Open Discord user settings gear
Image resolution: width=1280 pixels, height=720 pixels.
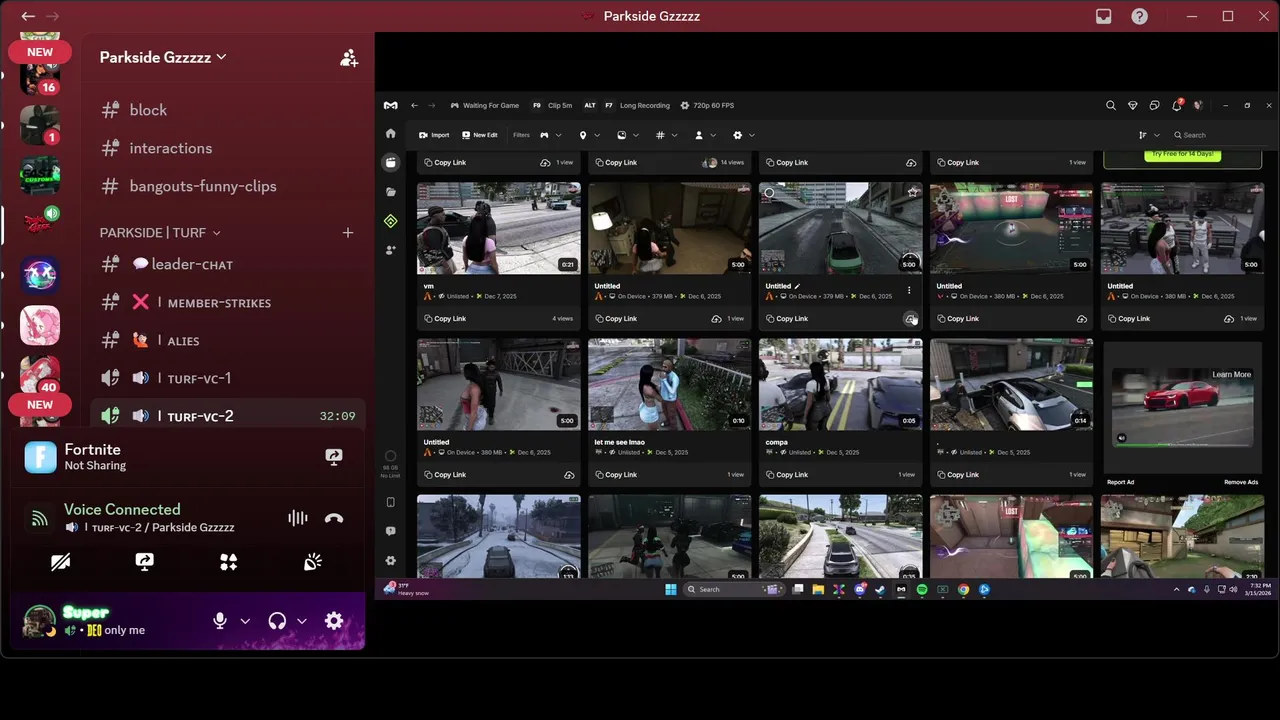click(x=334, y=621)
